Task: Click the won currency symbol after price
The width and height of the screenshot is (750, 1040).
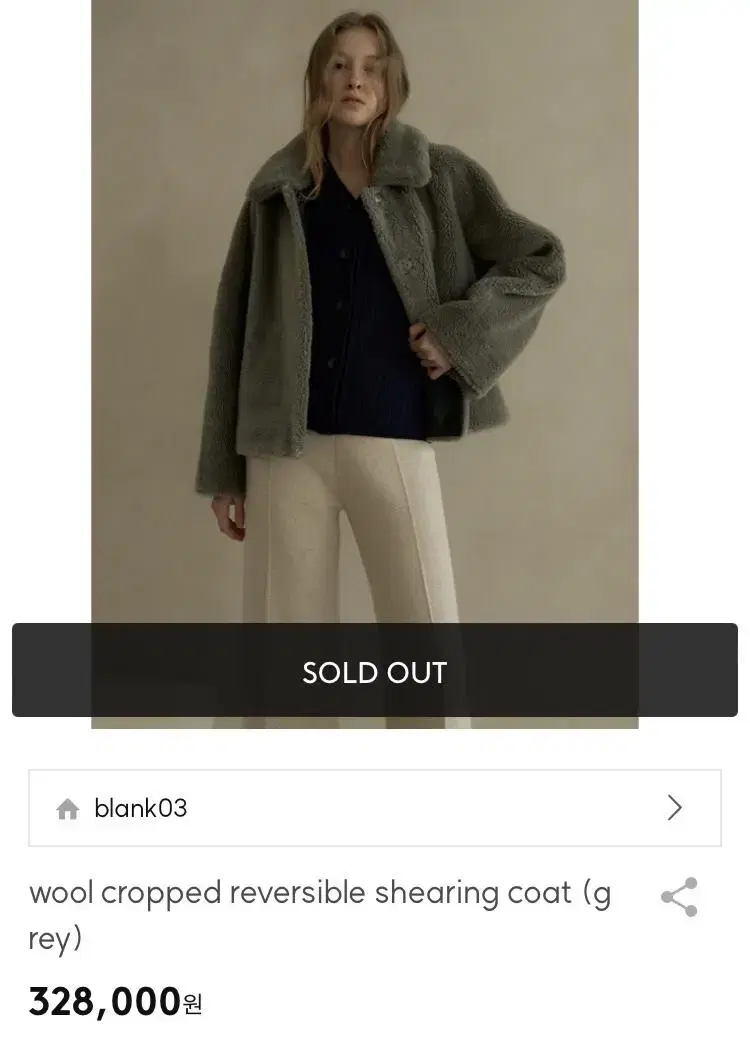Action: pyautogui.click(x=192, y=1005)
